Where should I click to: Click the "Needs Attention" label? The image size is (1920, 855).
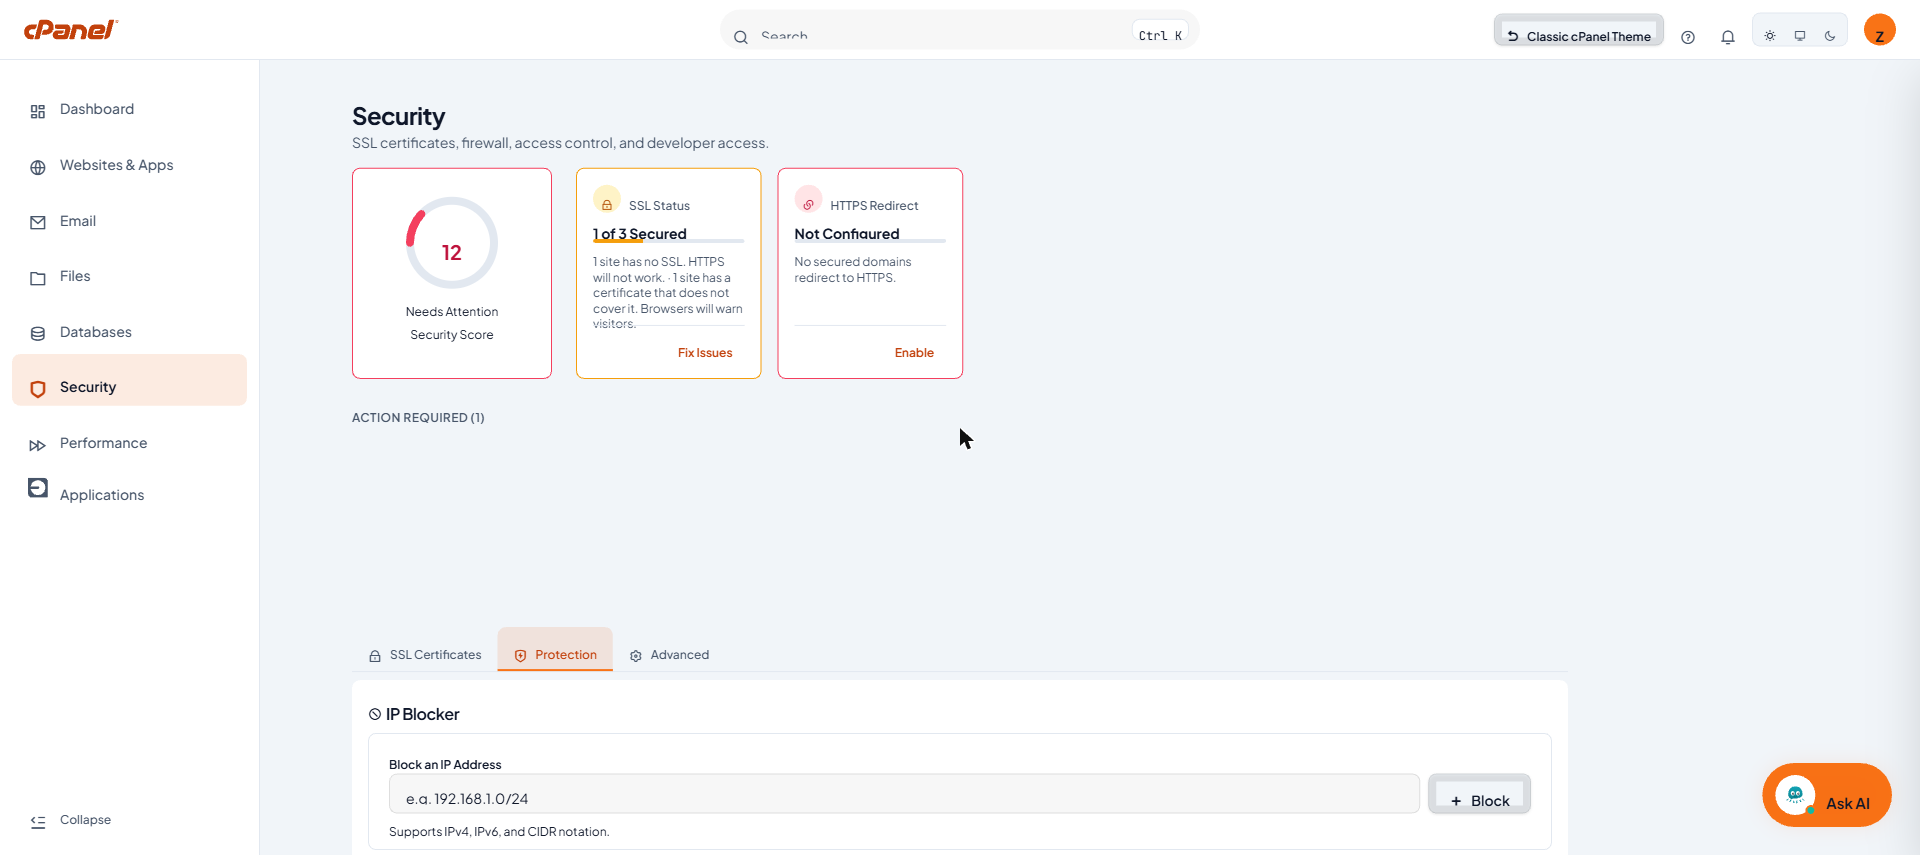point(452,312)
